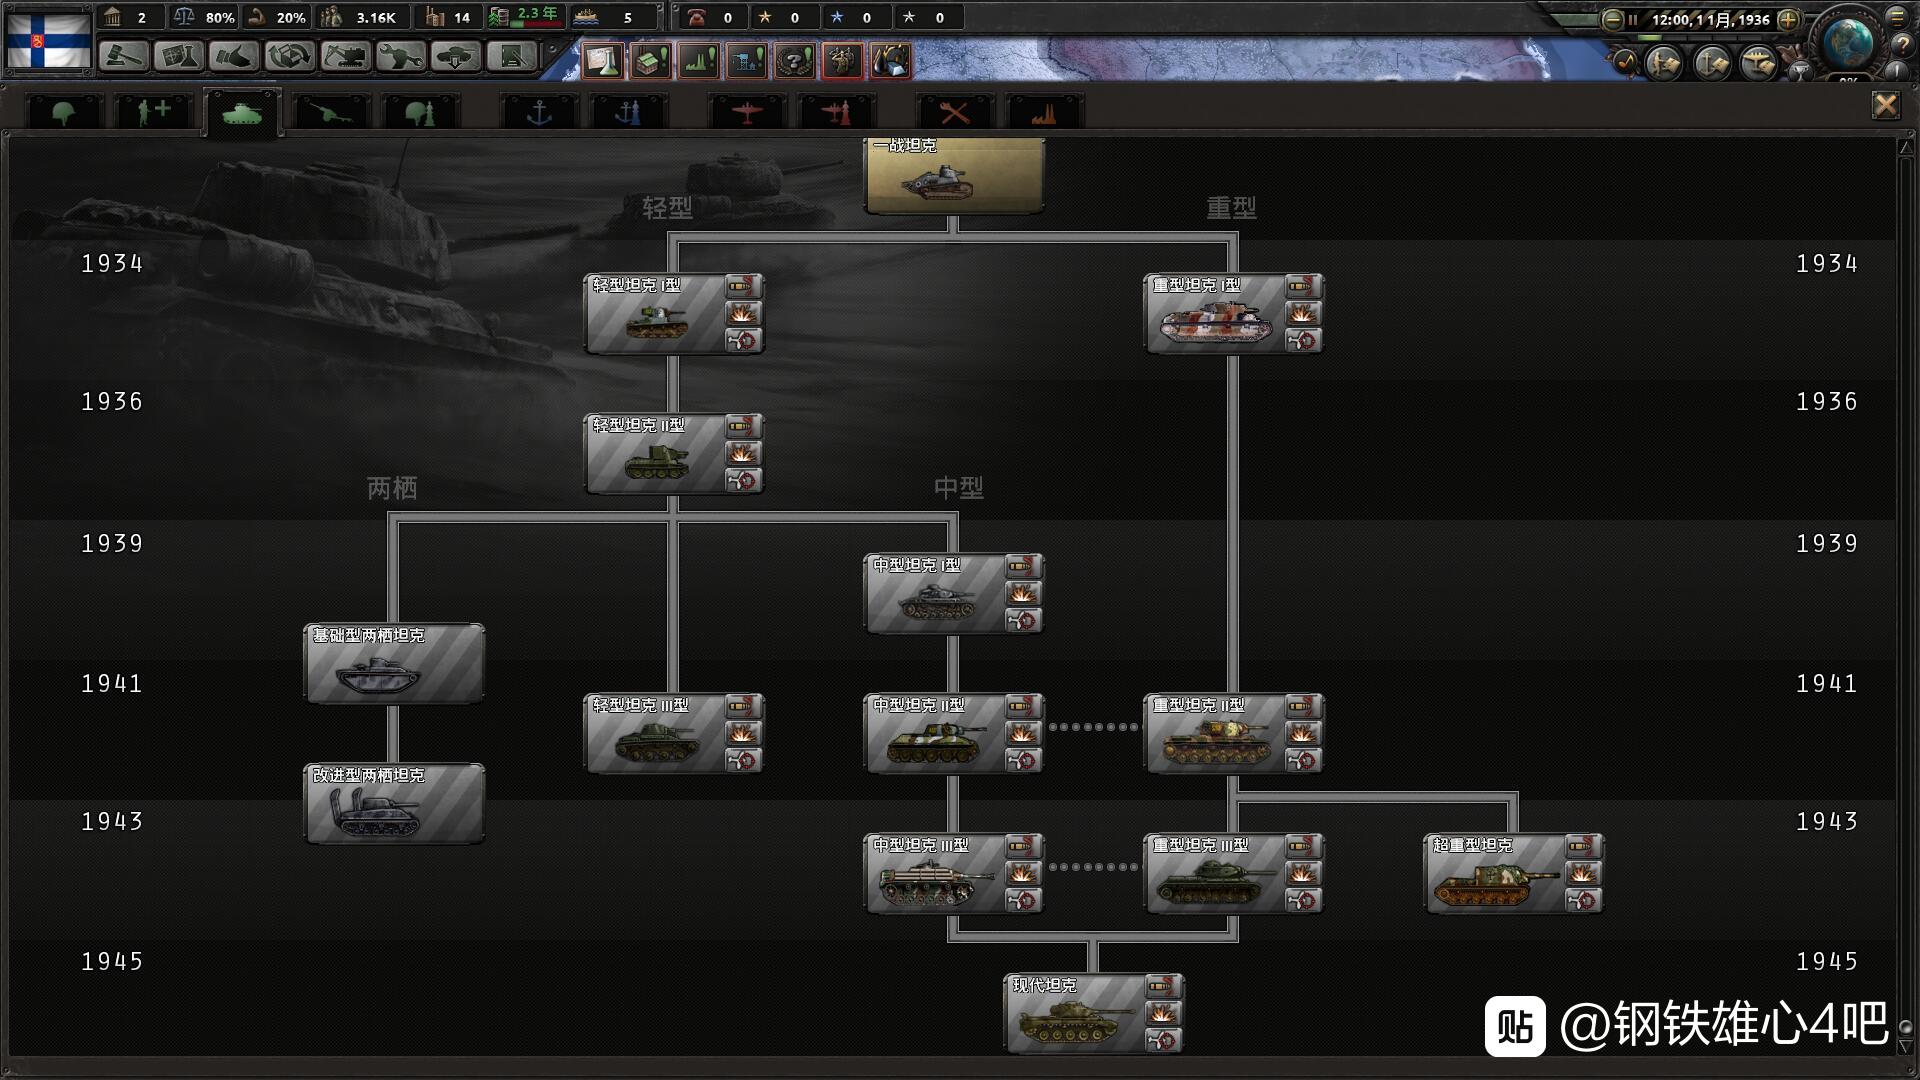
Task: Open the Logistics menu button
Action: coord(511,57)
